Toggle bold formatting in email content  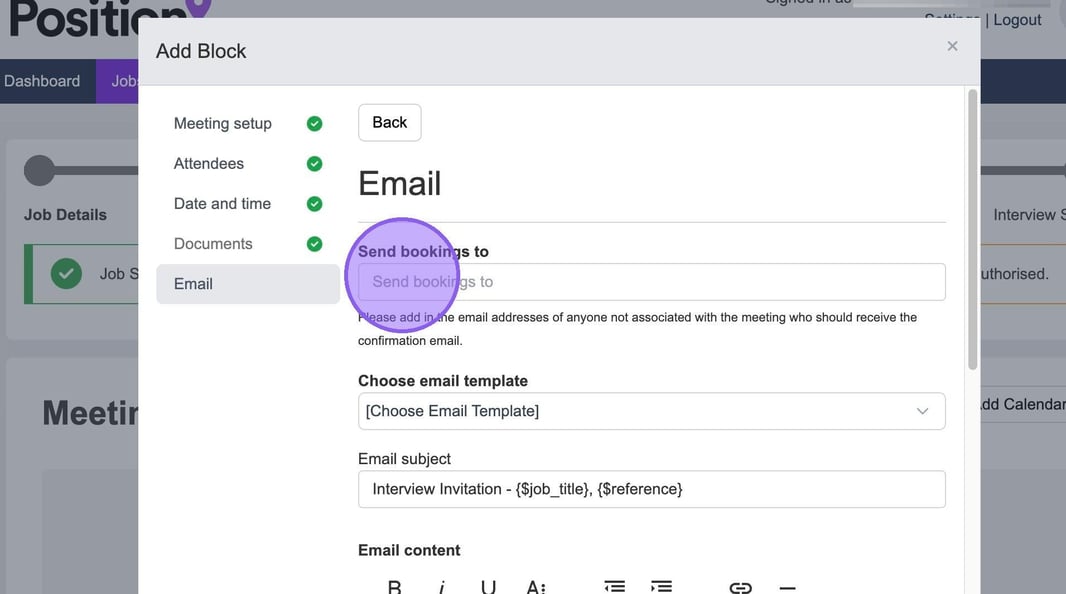coord(394,586)
